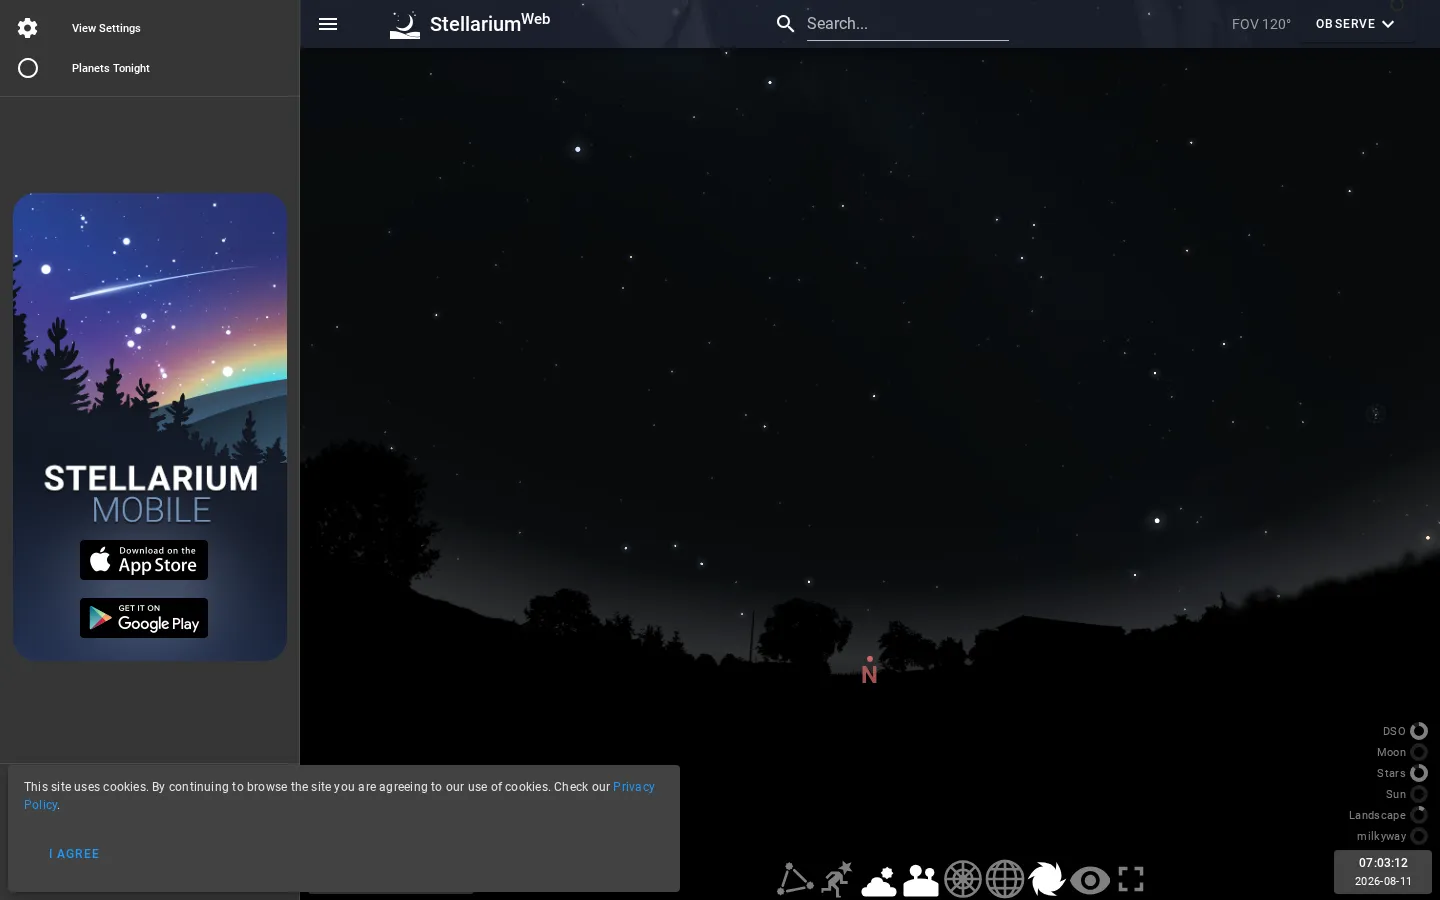Open View Settings menu entry
The image size is (1440, 900).
point(150,28)
